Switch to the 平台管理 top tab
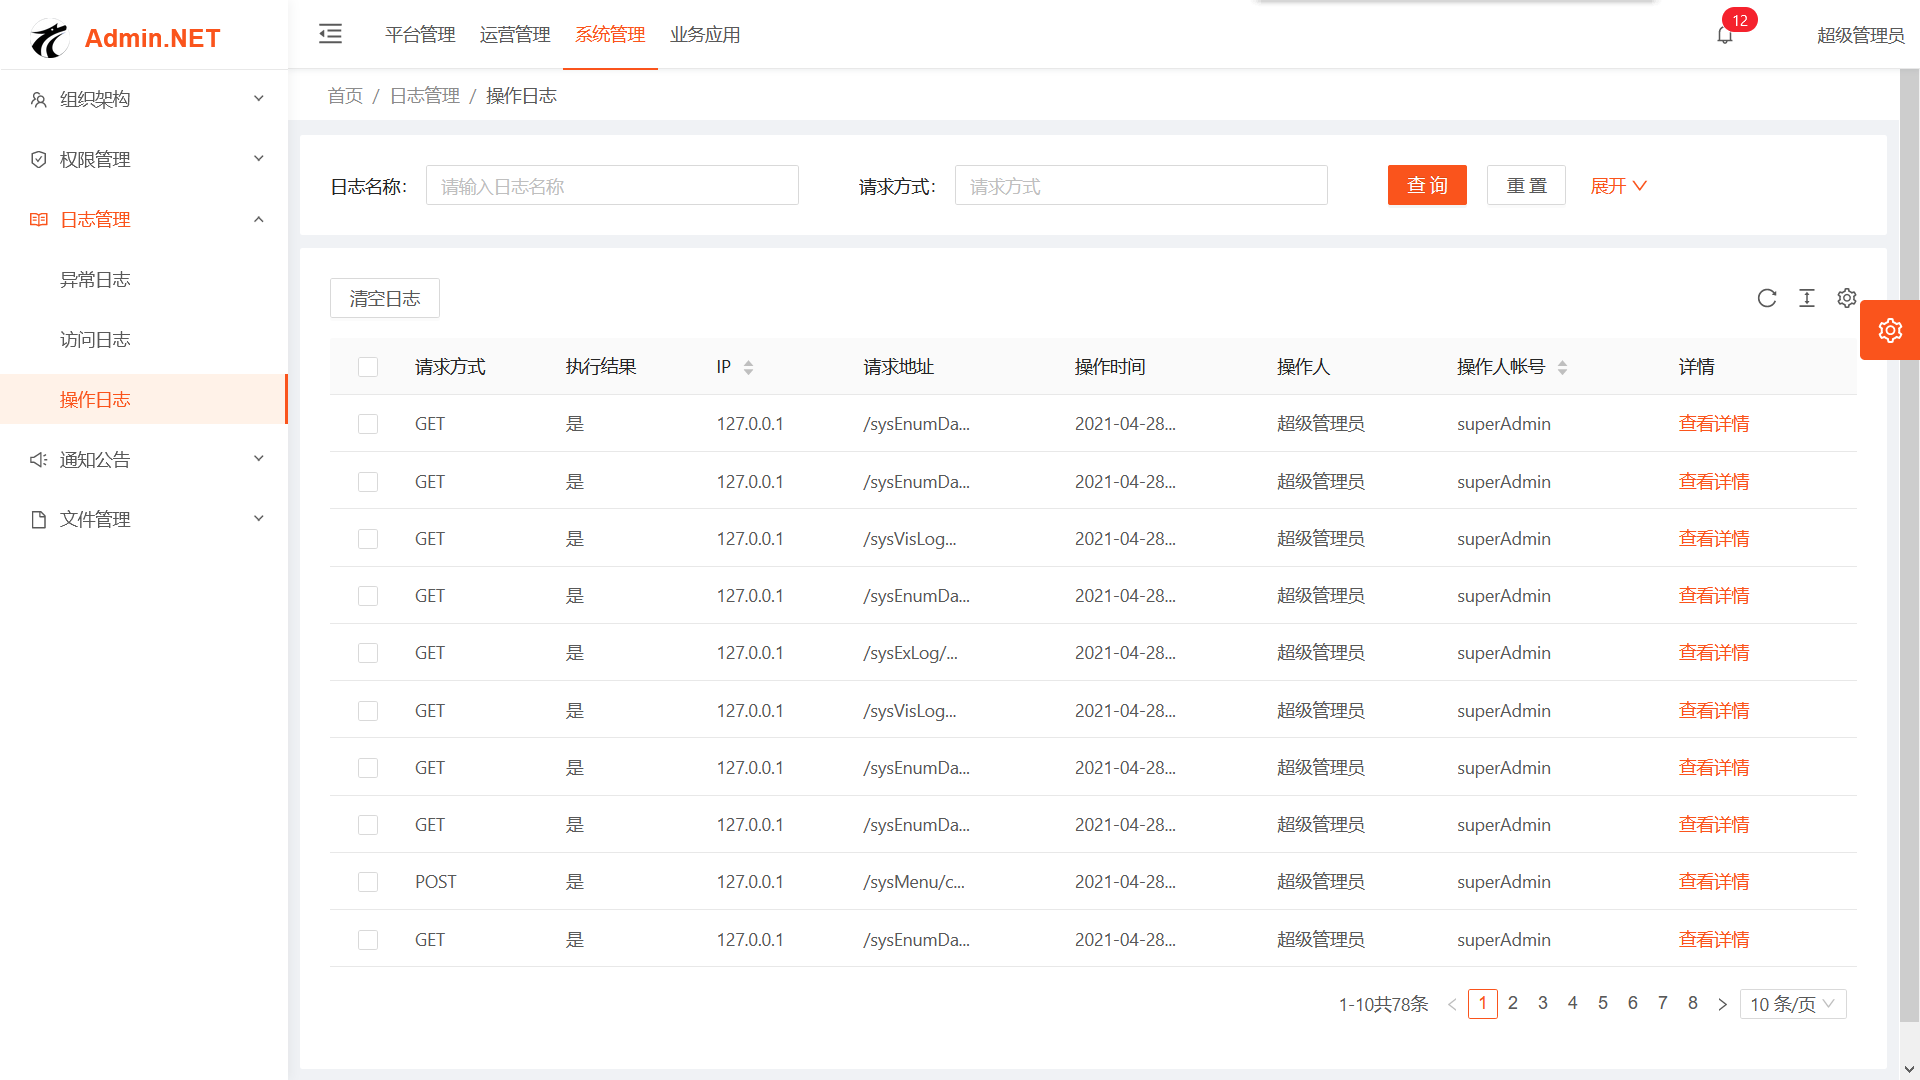Viewport: 1920px width, 1080px height. click(420, 35)
